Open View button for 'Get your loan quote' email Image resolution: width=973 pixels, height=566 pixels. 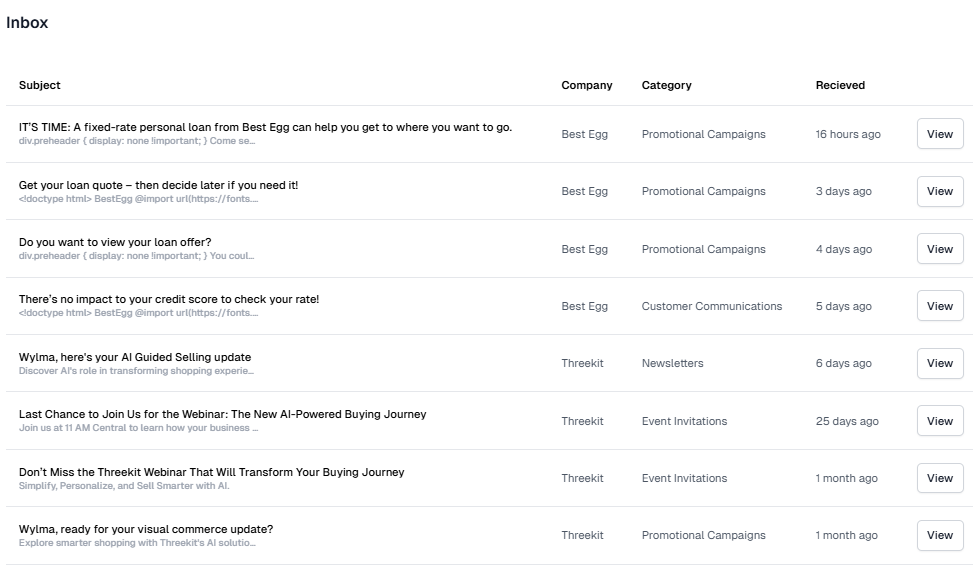(x=939, y=191)
